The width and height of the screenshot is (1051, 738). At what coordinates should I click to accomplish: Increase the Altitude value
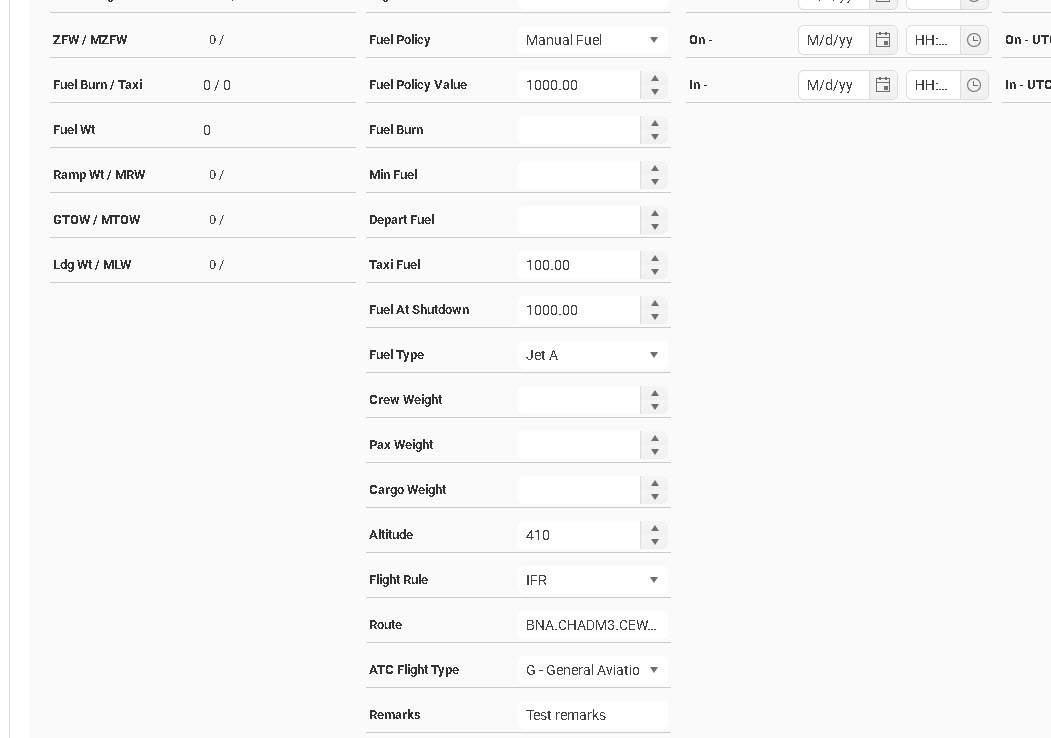(655, 529)
